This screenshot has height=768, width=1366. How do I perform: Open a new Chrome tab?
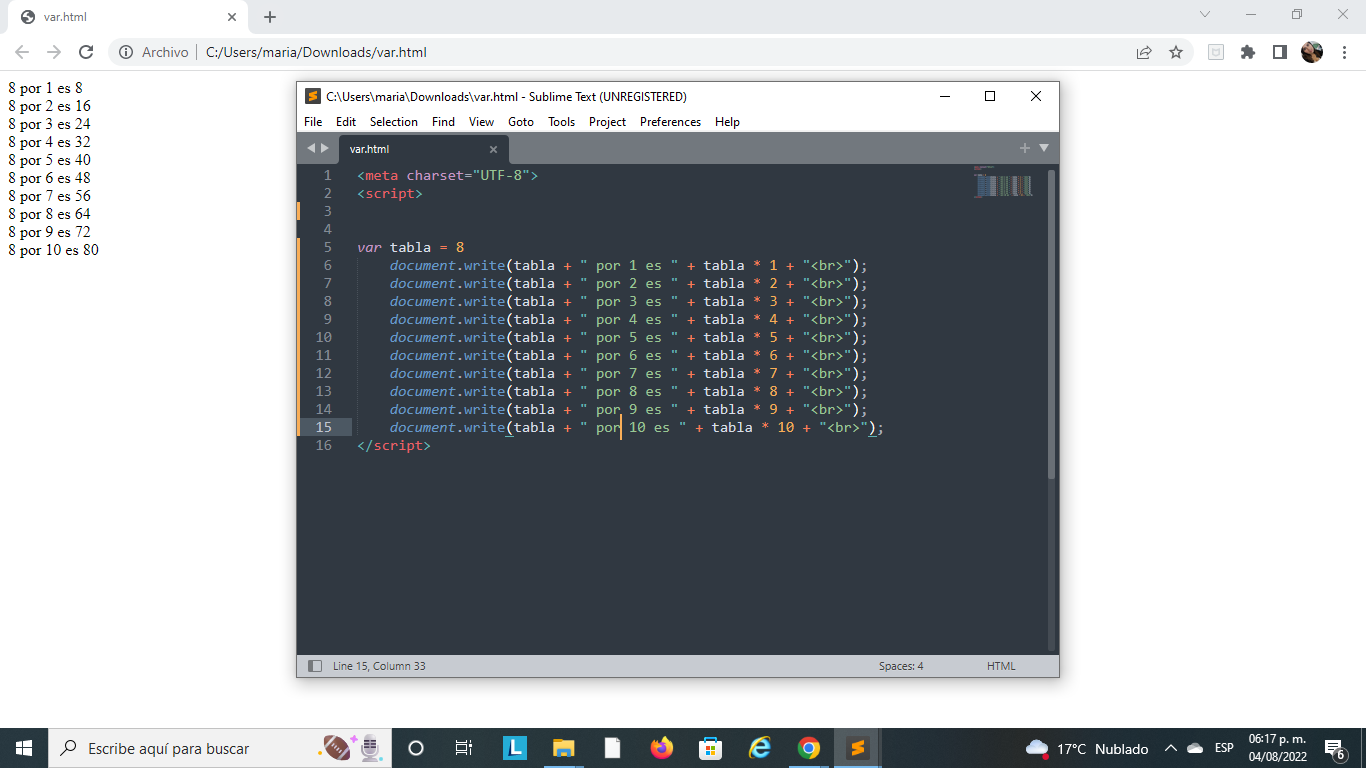point(270,17)
